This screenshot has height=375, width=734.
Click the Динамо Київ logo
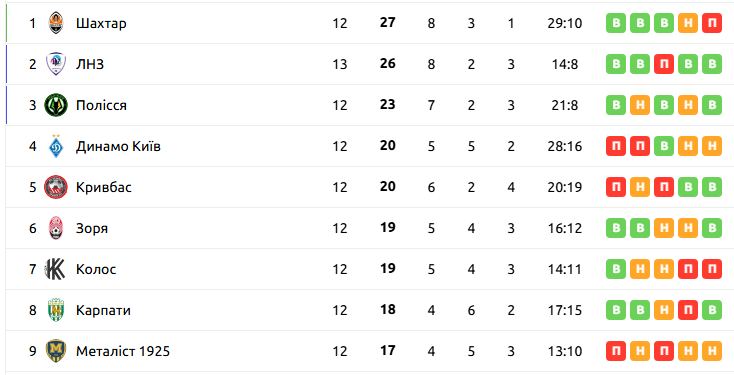[56, 146]
